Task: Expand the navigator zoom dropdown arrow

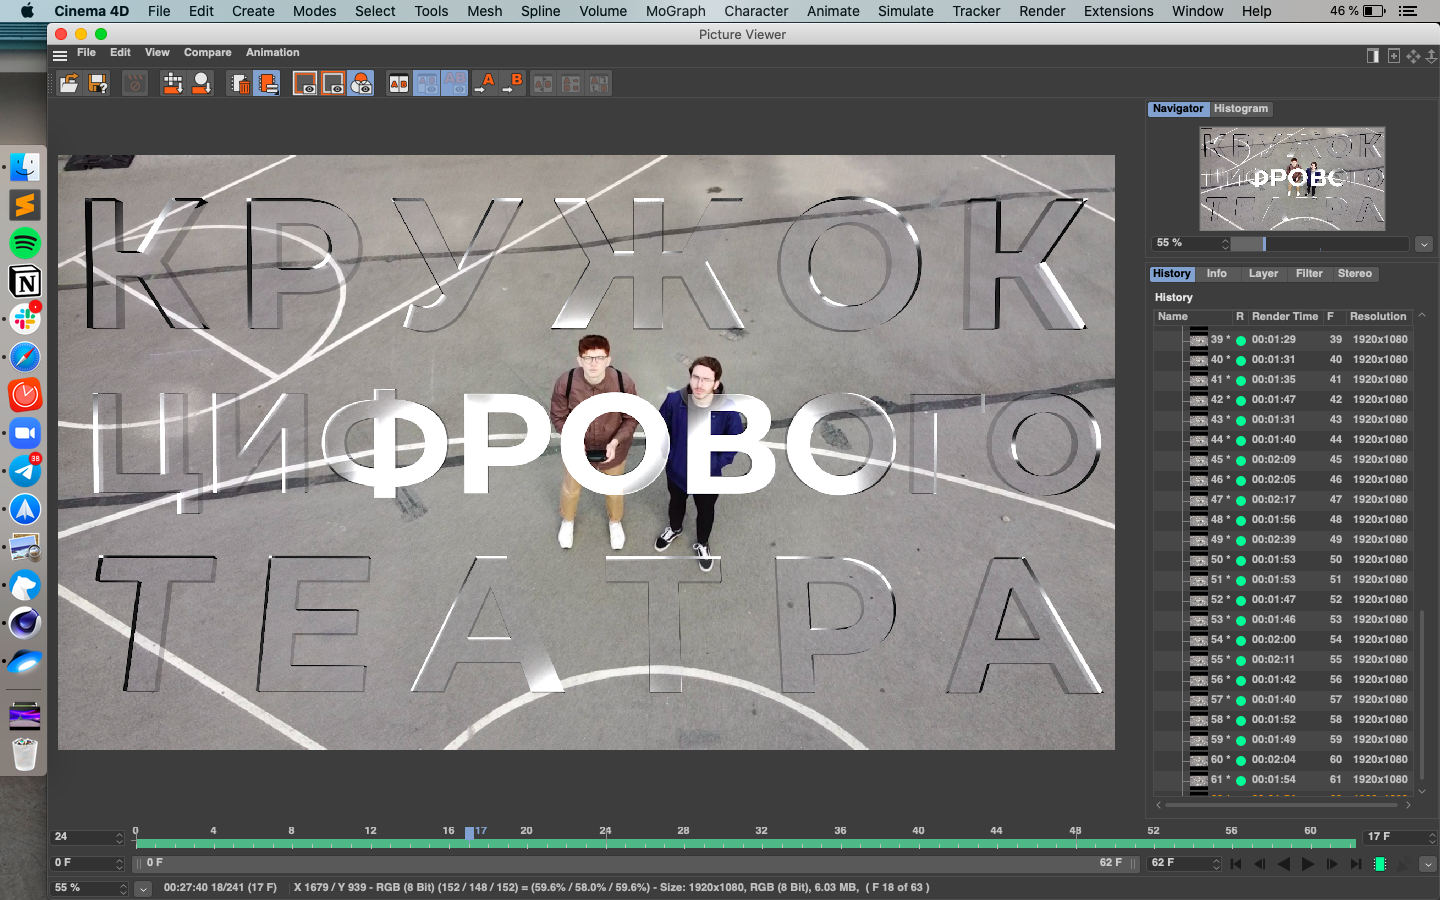Action: 1424,244
